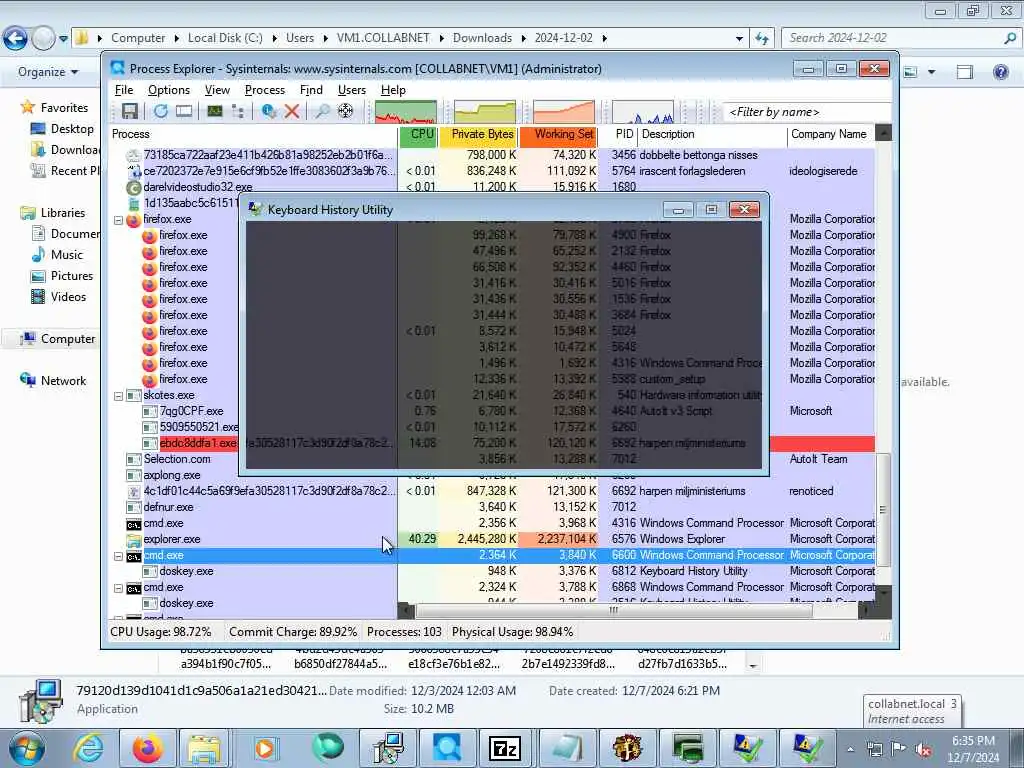Open the System Information toolbar icon

click(x=215, y=112)
